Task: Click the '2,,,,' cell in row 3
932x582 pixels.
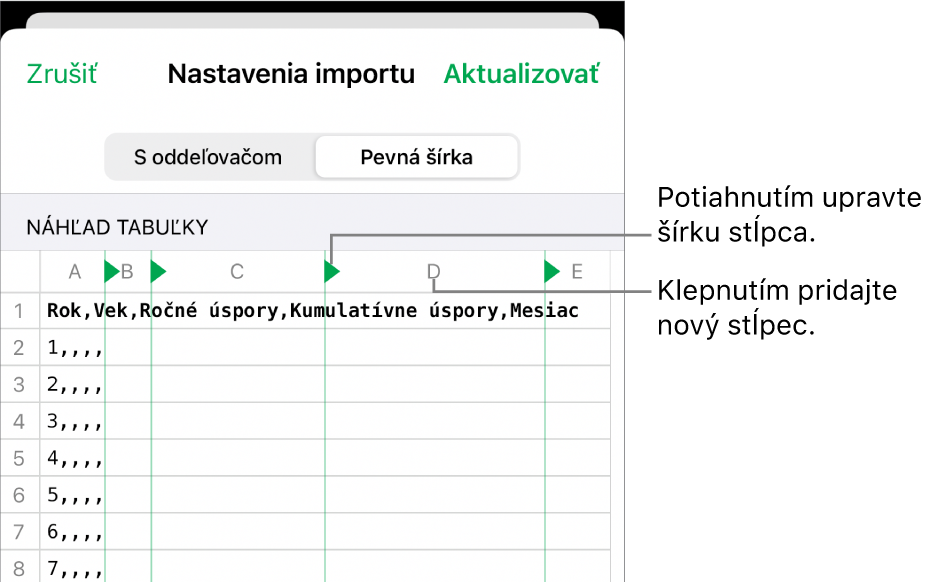Action: click(x=75, y=385)
